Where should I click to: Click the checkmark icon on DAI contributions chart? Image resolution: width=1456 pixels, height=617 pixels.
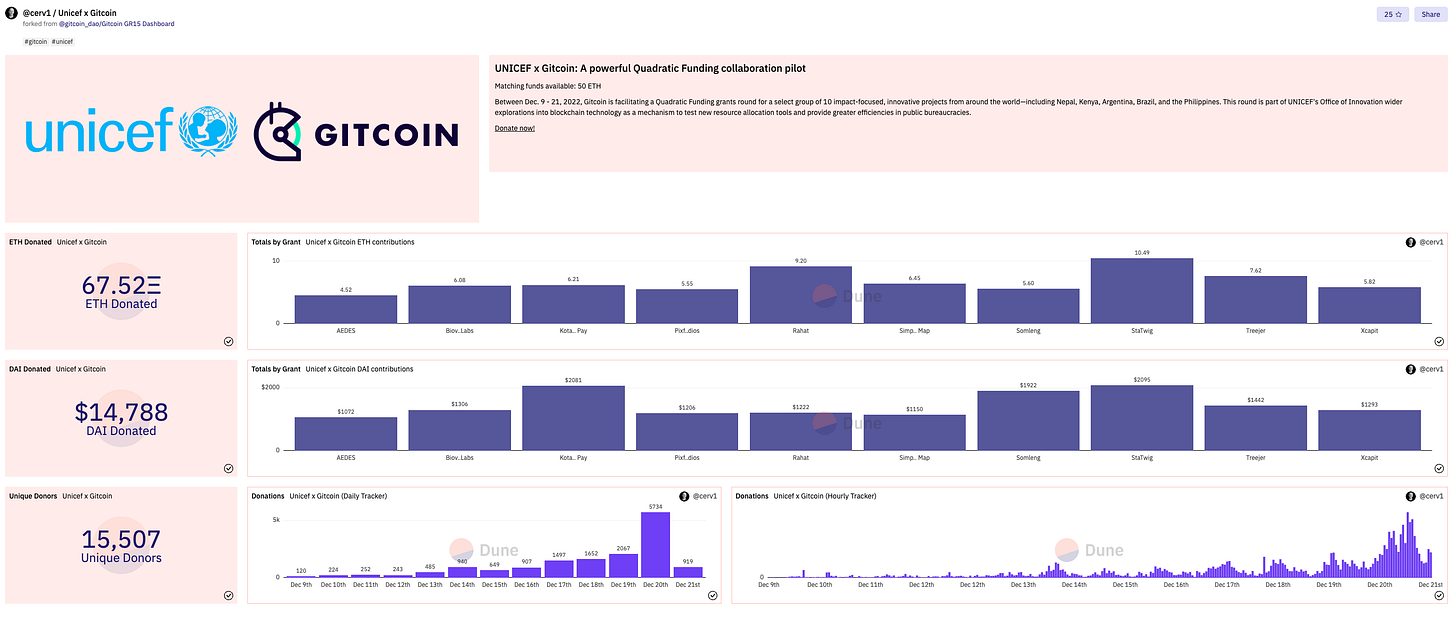click(1439, 468)
